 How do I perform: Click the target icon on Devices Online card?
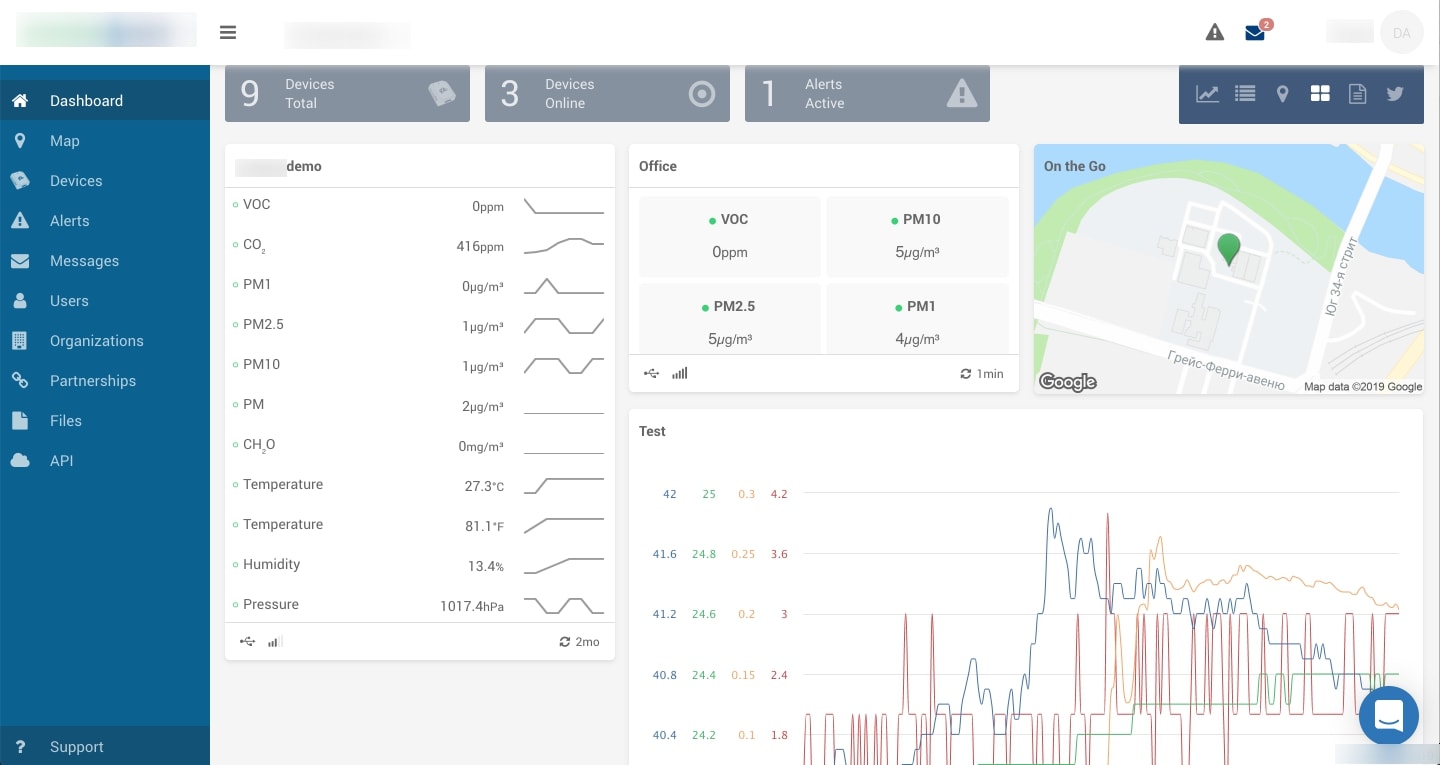click(703, 94)
